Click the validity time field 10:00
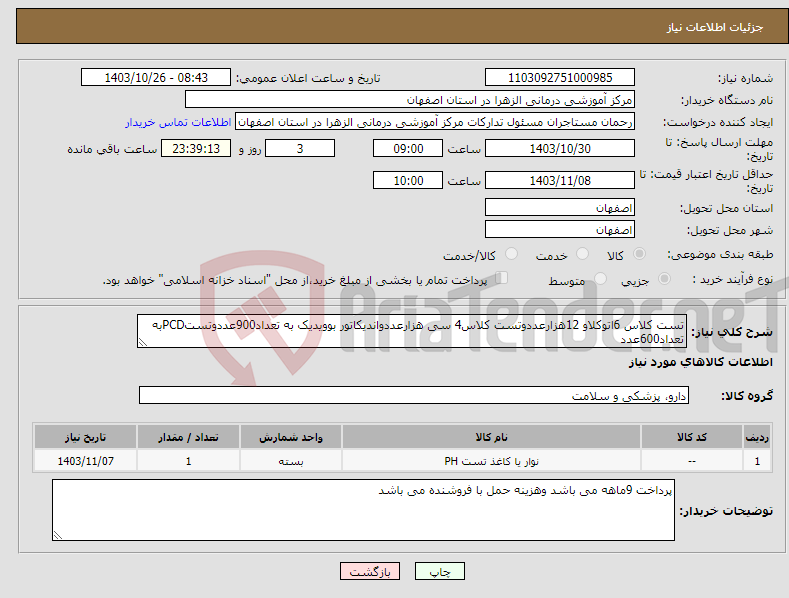Screen dimensions: 789x598 pyautogui.click(x=408, y=180)
